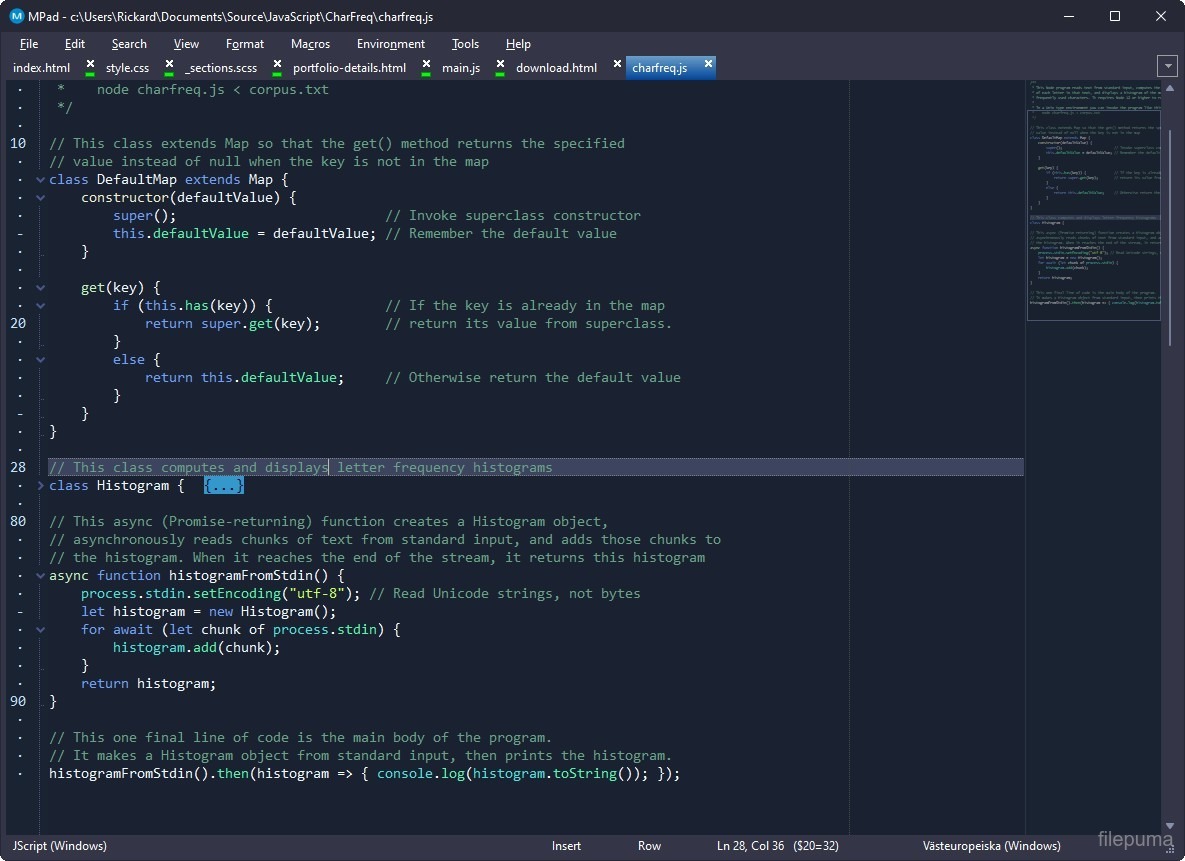This screenshot has width=1185, height=861.
Task: Close the style.css tab
Action: coord(169,66)
